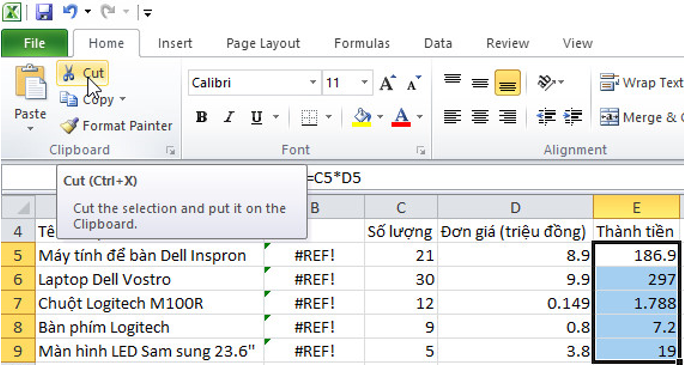Toggle Italic formatting
This screenshot has height=365, width=684.
pos(228,117)
